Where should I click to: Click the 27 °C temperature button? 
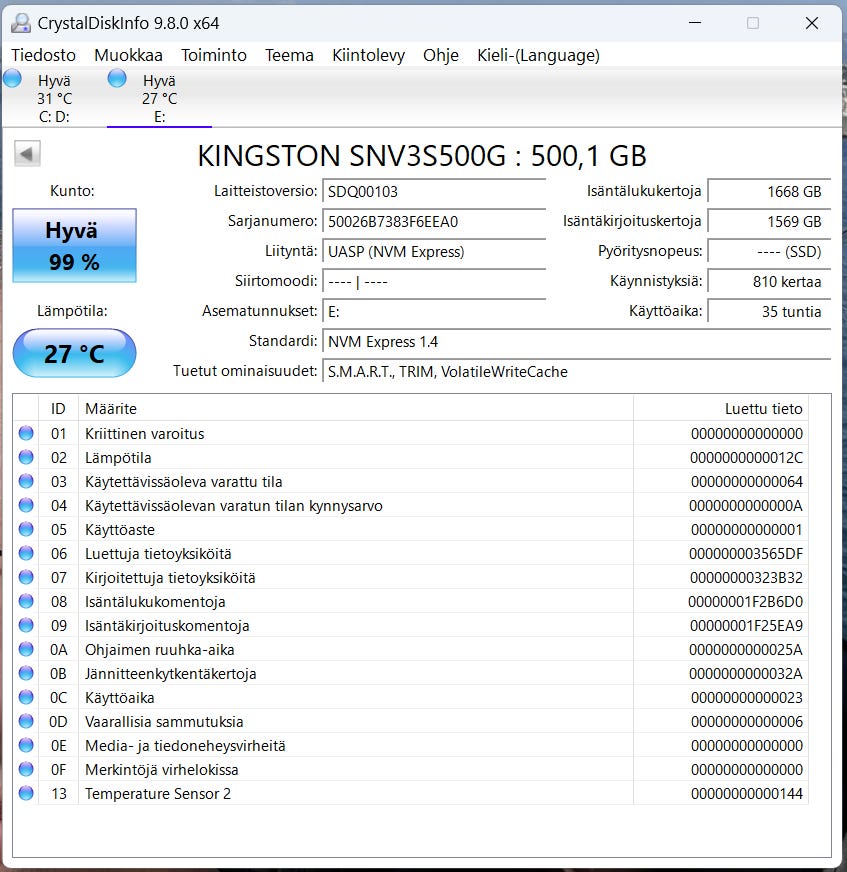tap(74, 354)
